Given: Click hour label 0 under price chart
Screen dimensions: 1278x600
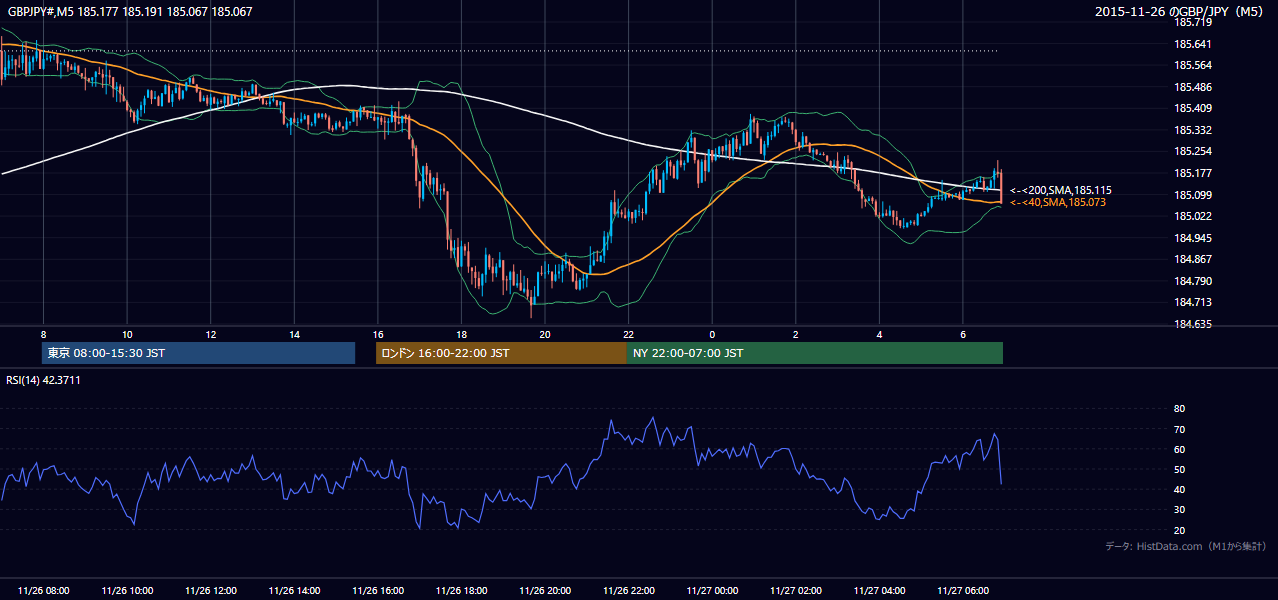Looking at the screenshot, I should tap(712, 334).
